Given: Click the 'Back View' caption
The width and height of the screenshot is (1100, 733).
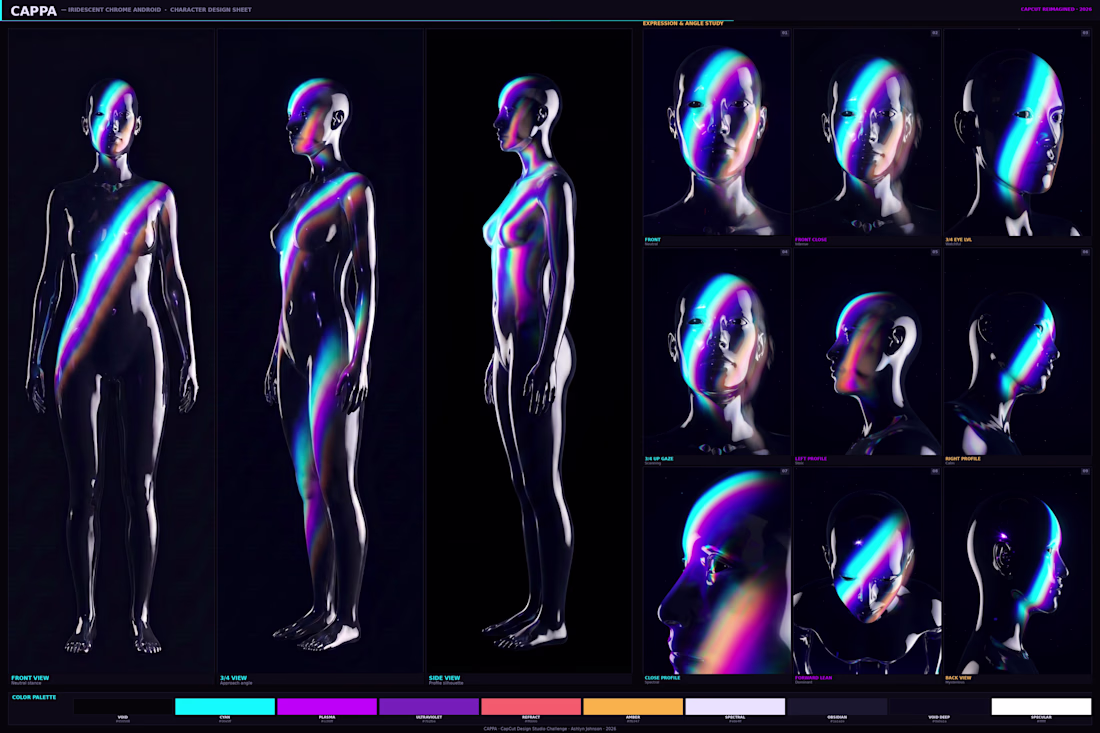Looking at the screenshot, I should 958,678.
